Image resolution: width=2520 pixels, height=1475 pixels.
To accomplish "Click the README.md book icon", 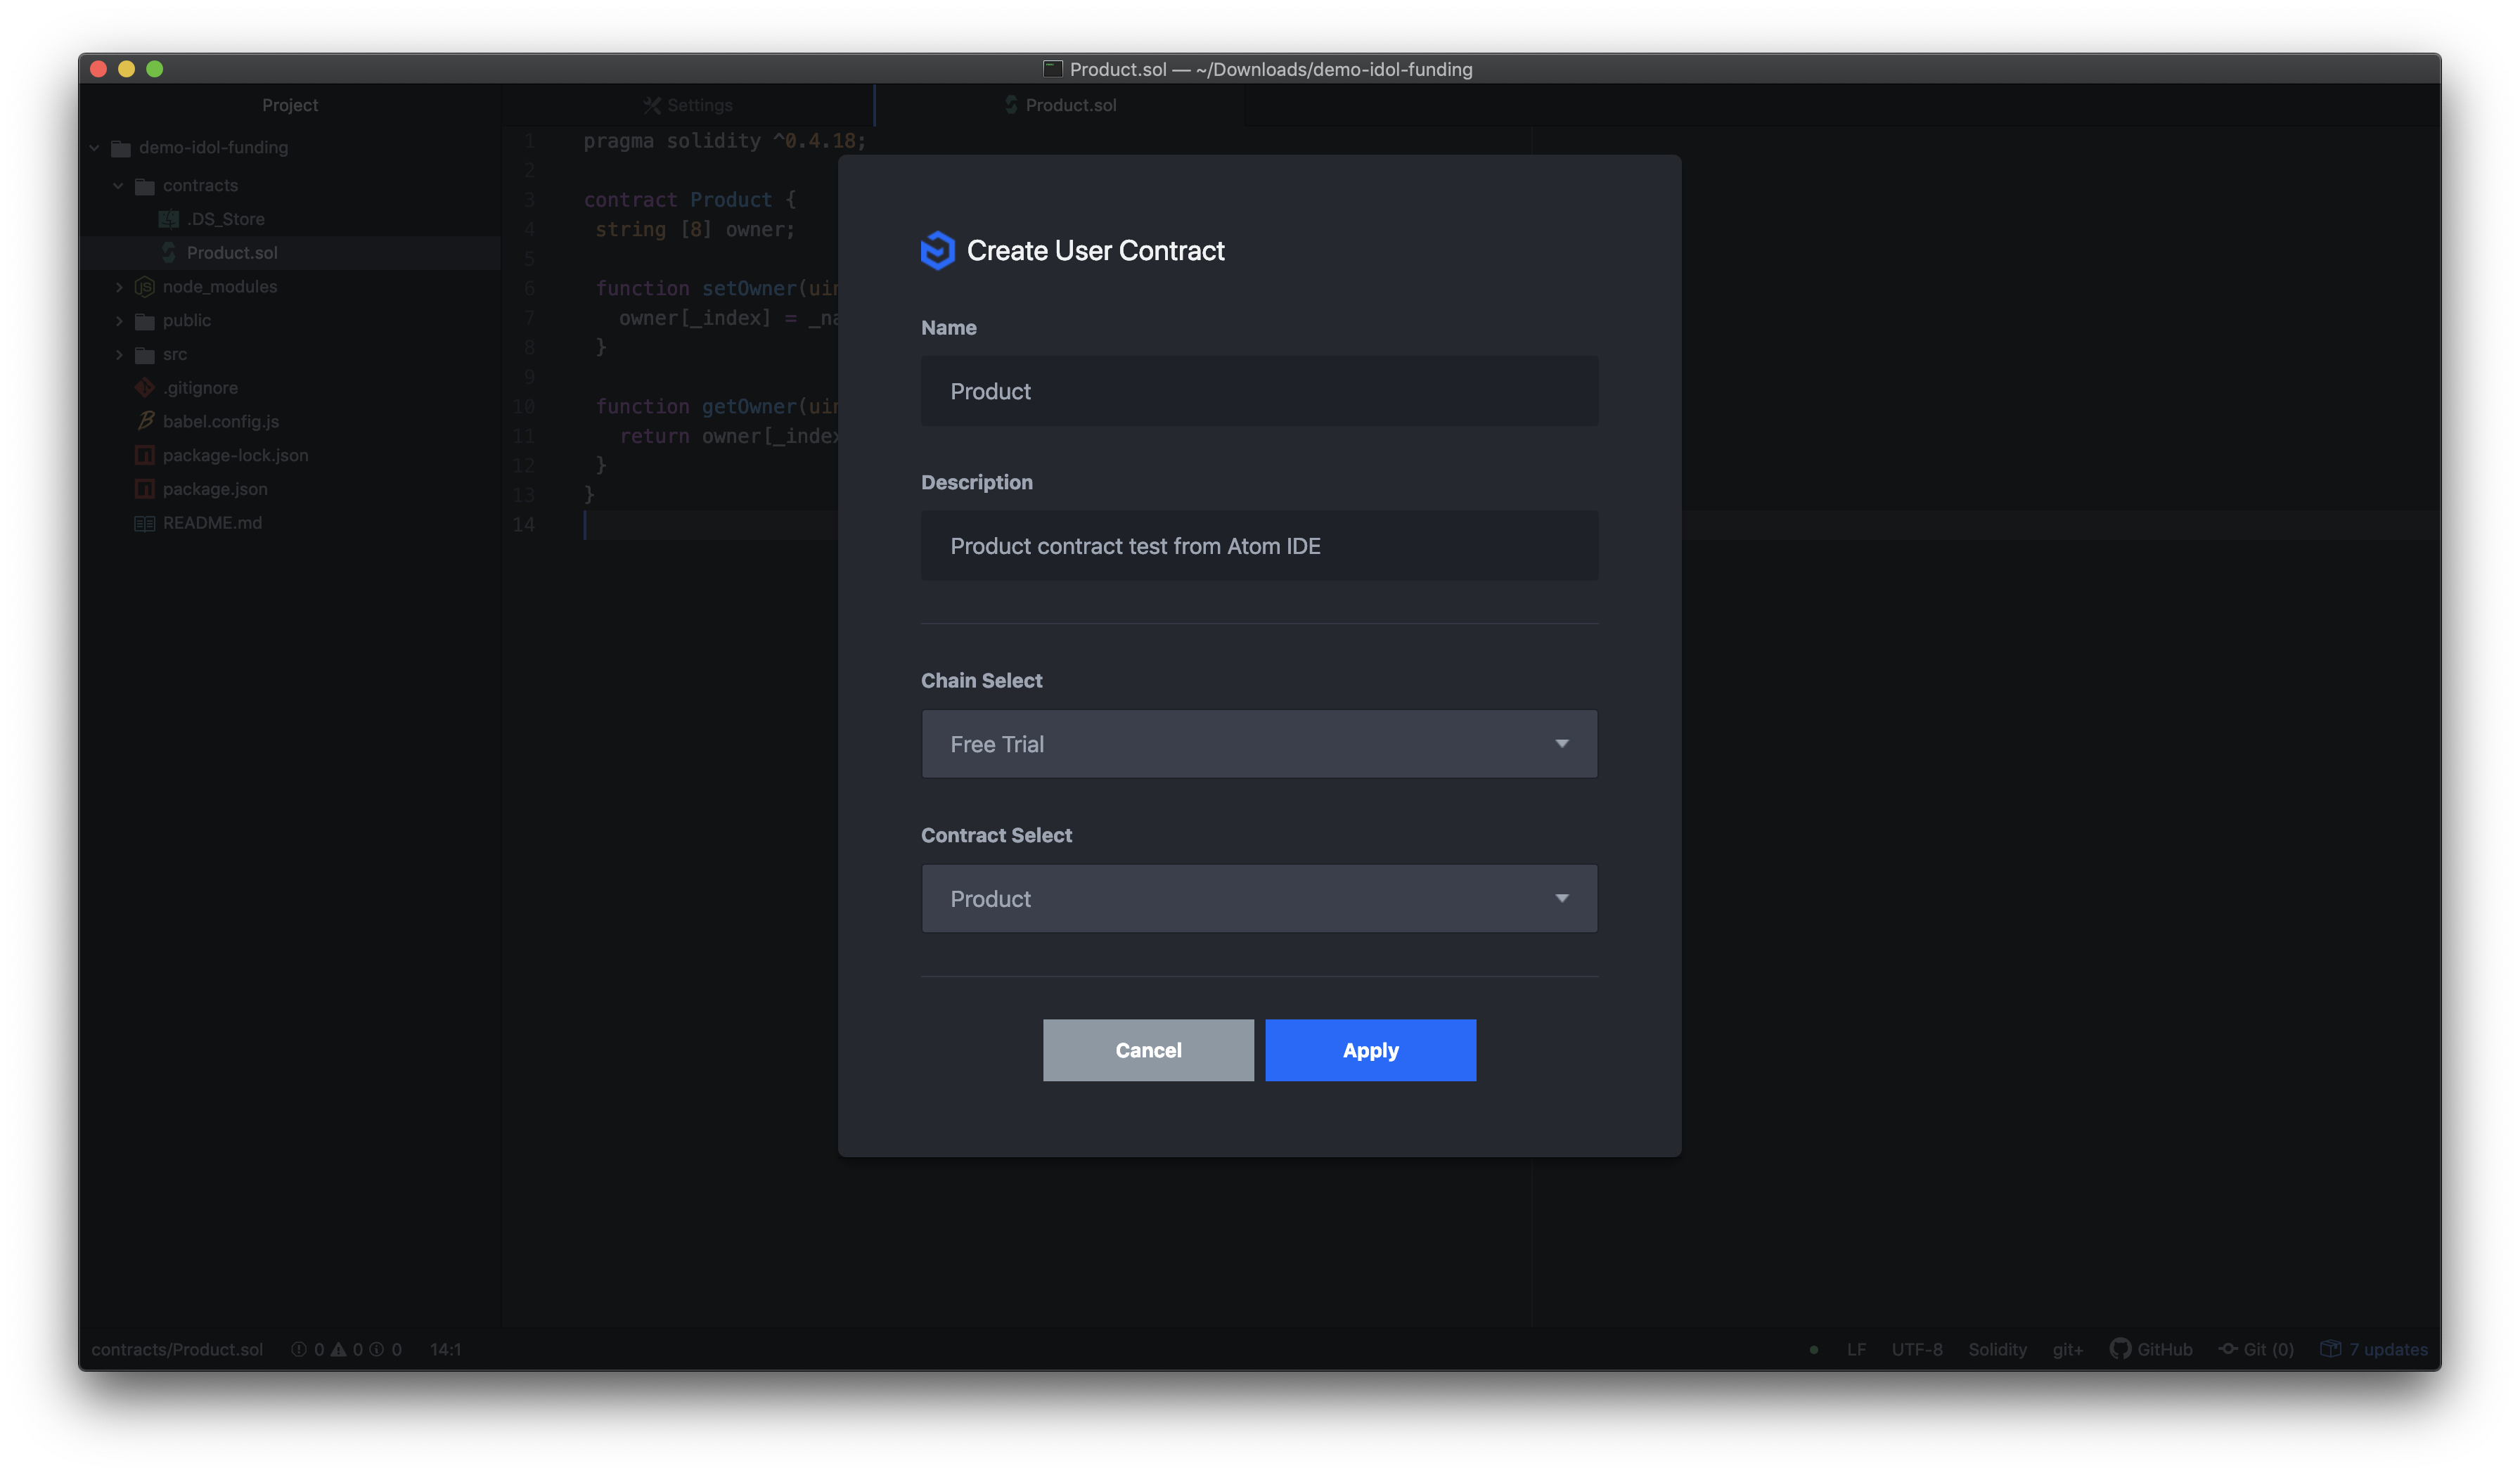I will click(x=145, y=524).
